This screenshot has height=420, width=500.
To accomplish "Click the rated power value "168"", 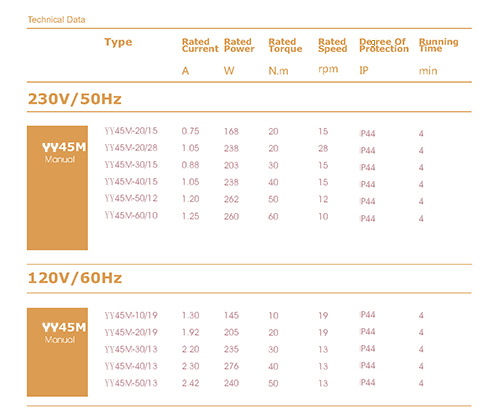I will coord(231,131).
